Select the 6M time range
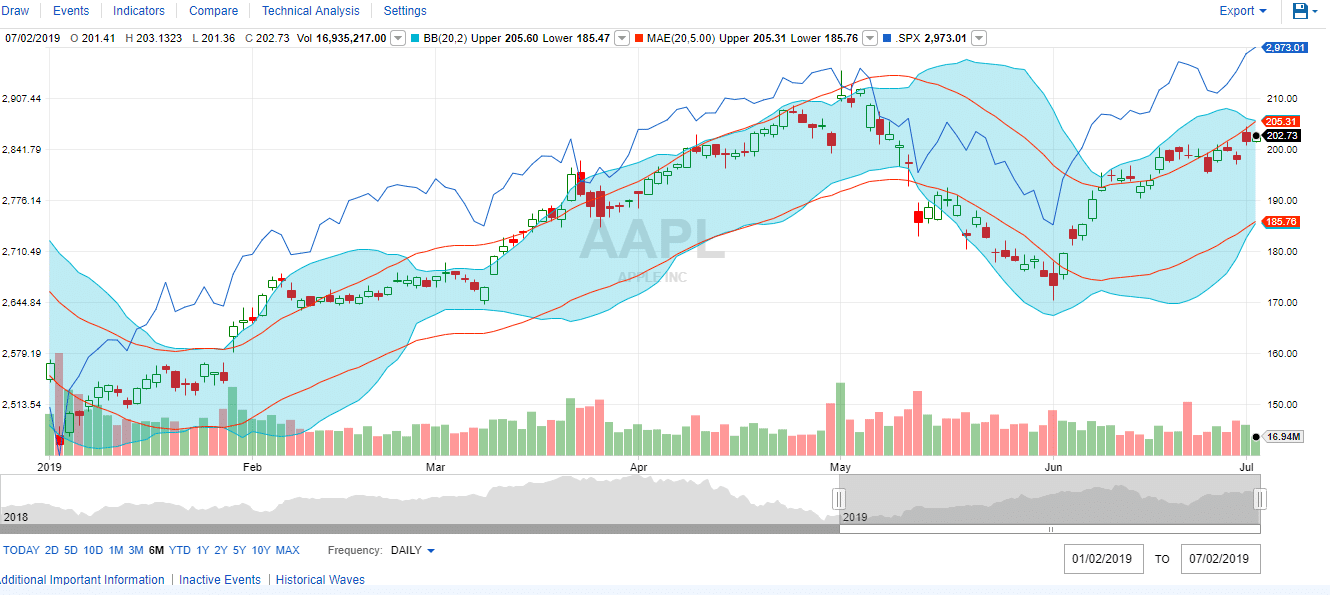The image size is (1330, 595). 156,550
